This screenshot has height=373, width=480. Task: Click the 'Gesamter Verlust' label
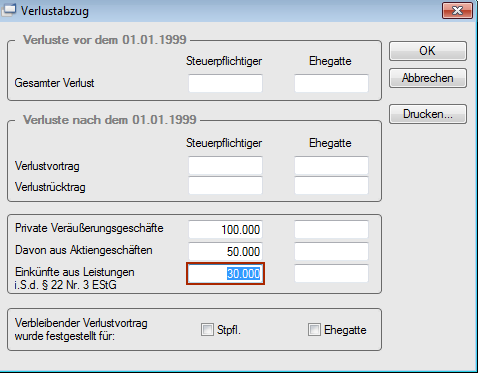coord(54,83)
